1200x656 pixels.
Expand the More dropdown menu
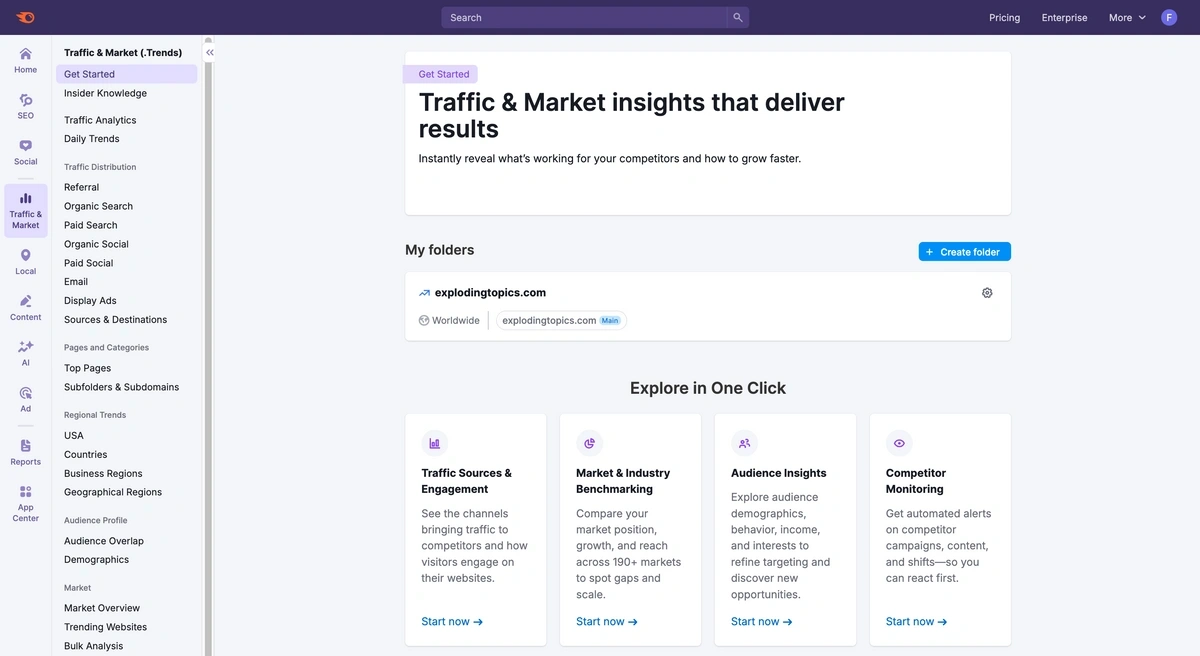(1127, 17)
